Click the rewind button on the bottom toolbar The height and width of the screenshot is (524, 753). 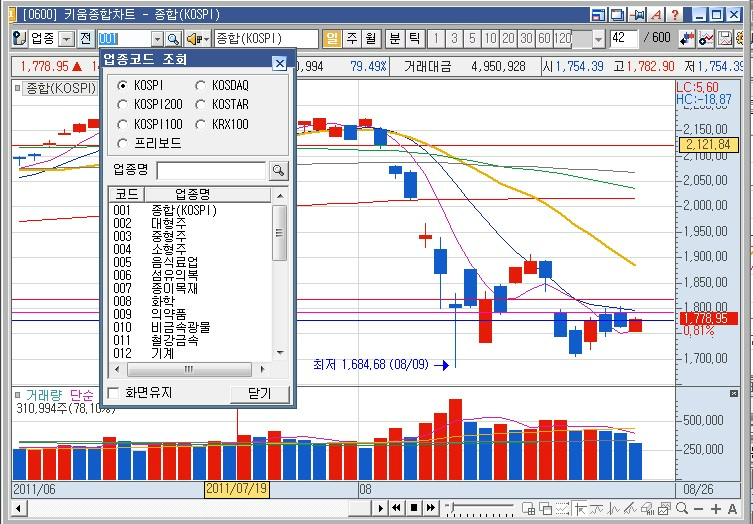pyautogui.click(x=397, y=508)
